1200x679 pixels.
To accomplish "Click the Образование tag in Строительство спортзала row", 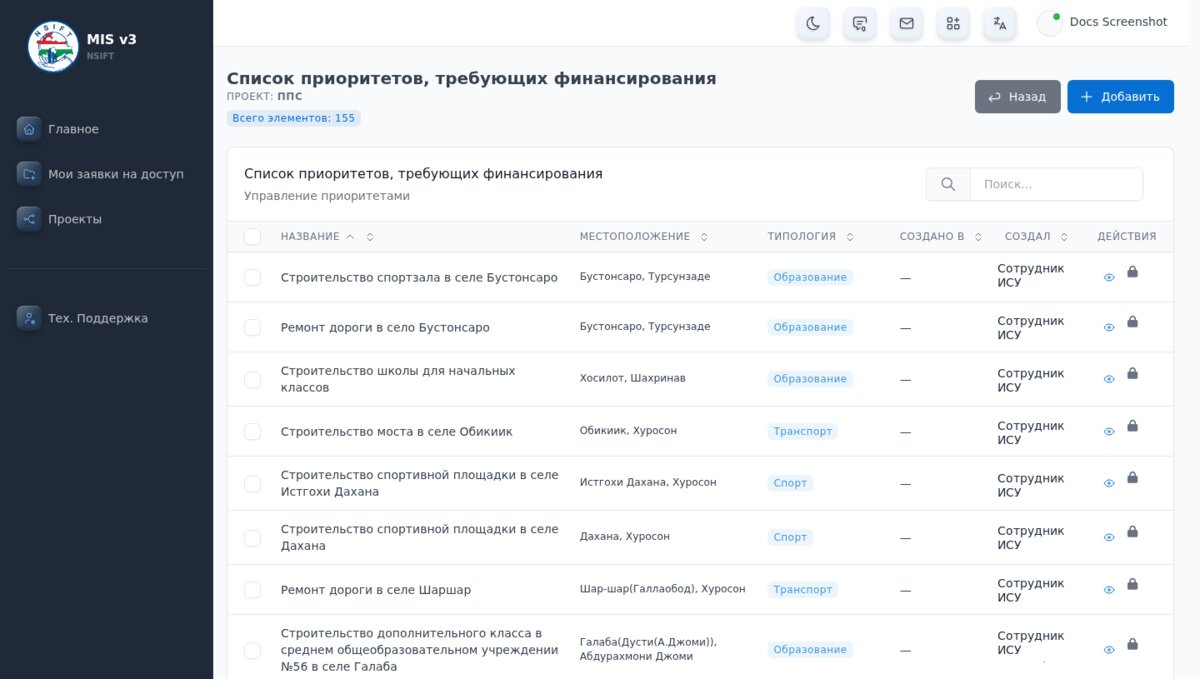I will click(810, 277).
